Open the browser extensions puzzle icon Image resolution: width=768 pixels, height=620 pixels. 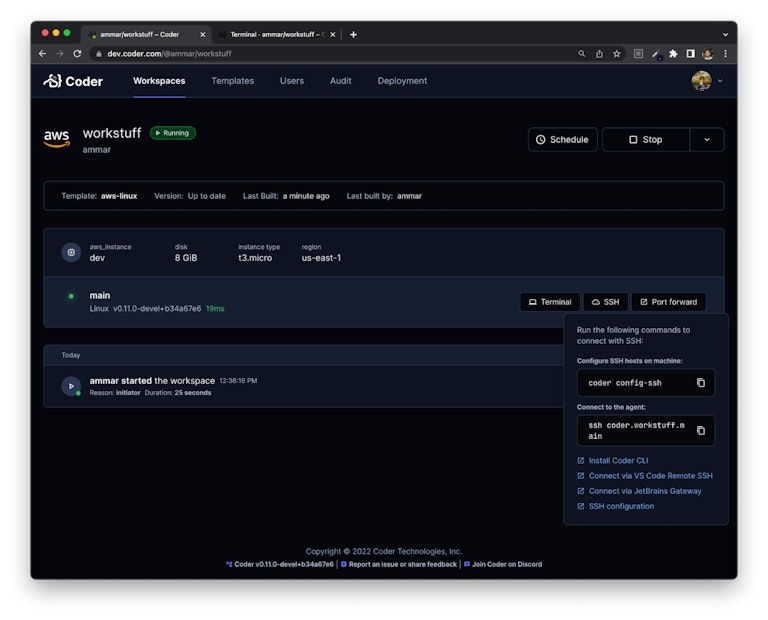(673, 54)
